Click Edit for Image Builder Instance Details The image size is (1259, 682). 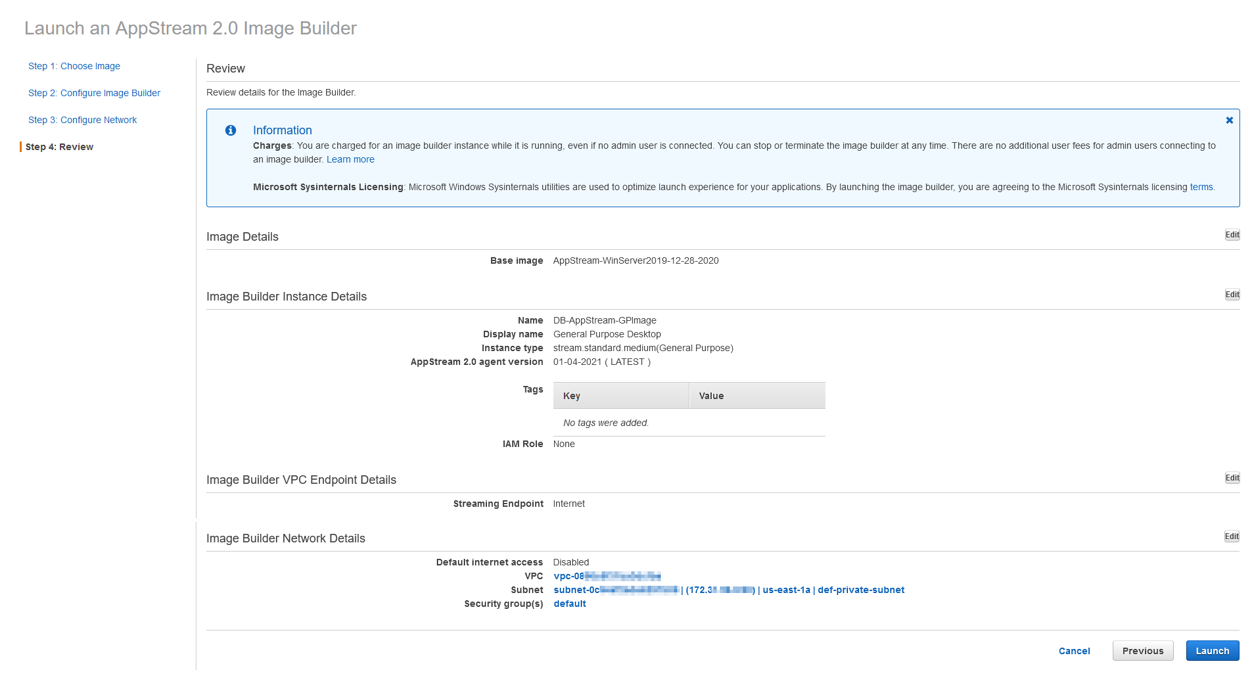coord(1231,294)
